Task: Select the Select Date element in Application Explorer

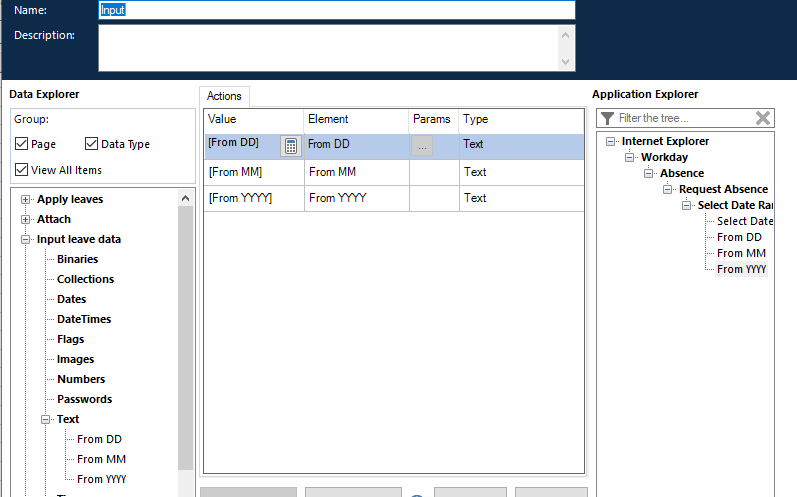Action: 745,221
